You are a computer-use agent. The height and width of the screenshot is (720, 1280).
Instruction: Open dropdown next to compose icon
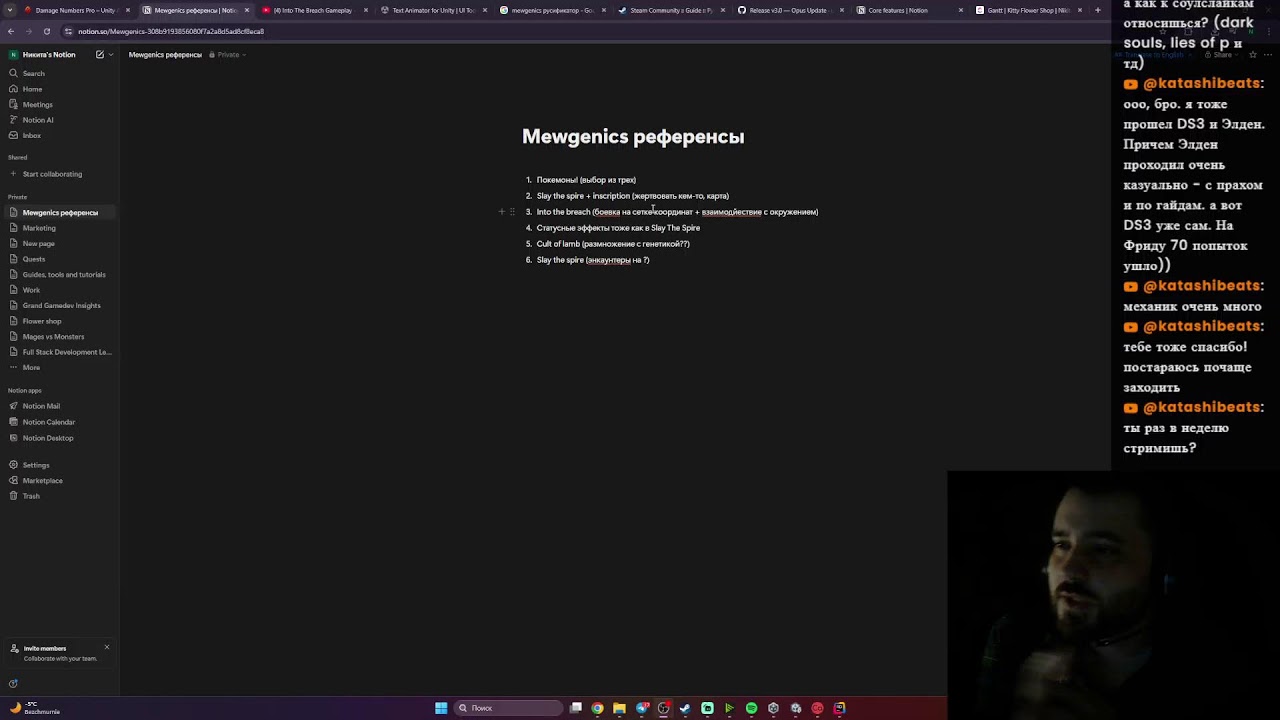click(110, 54)
